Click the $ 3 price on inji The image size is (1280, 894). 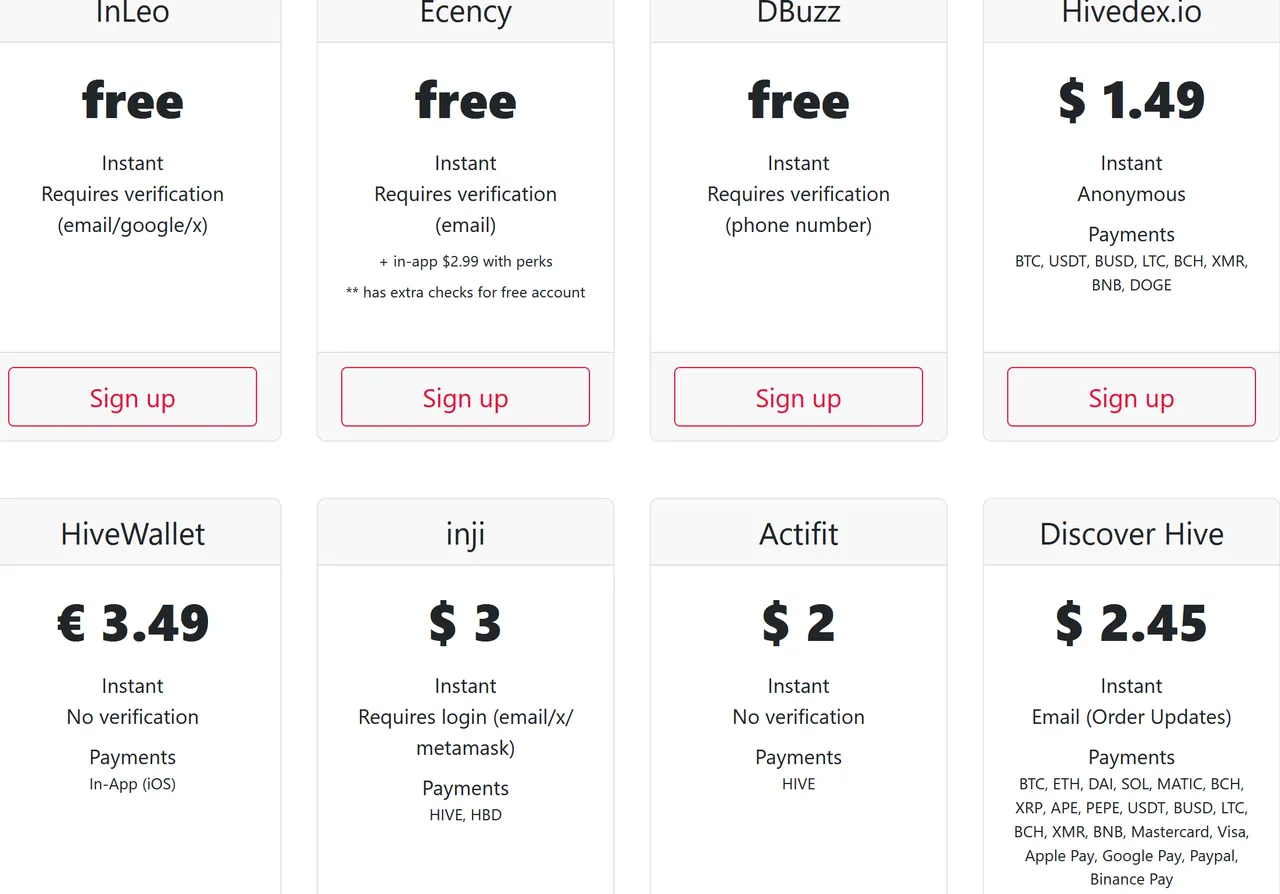point(465,623)
